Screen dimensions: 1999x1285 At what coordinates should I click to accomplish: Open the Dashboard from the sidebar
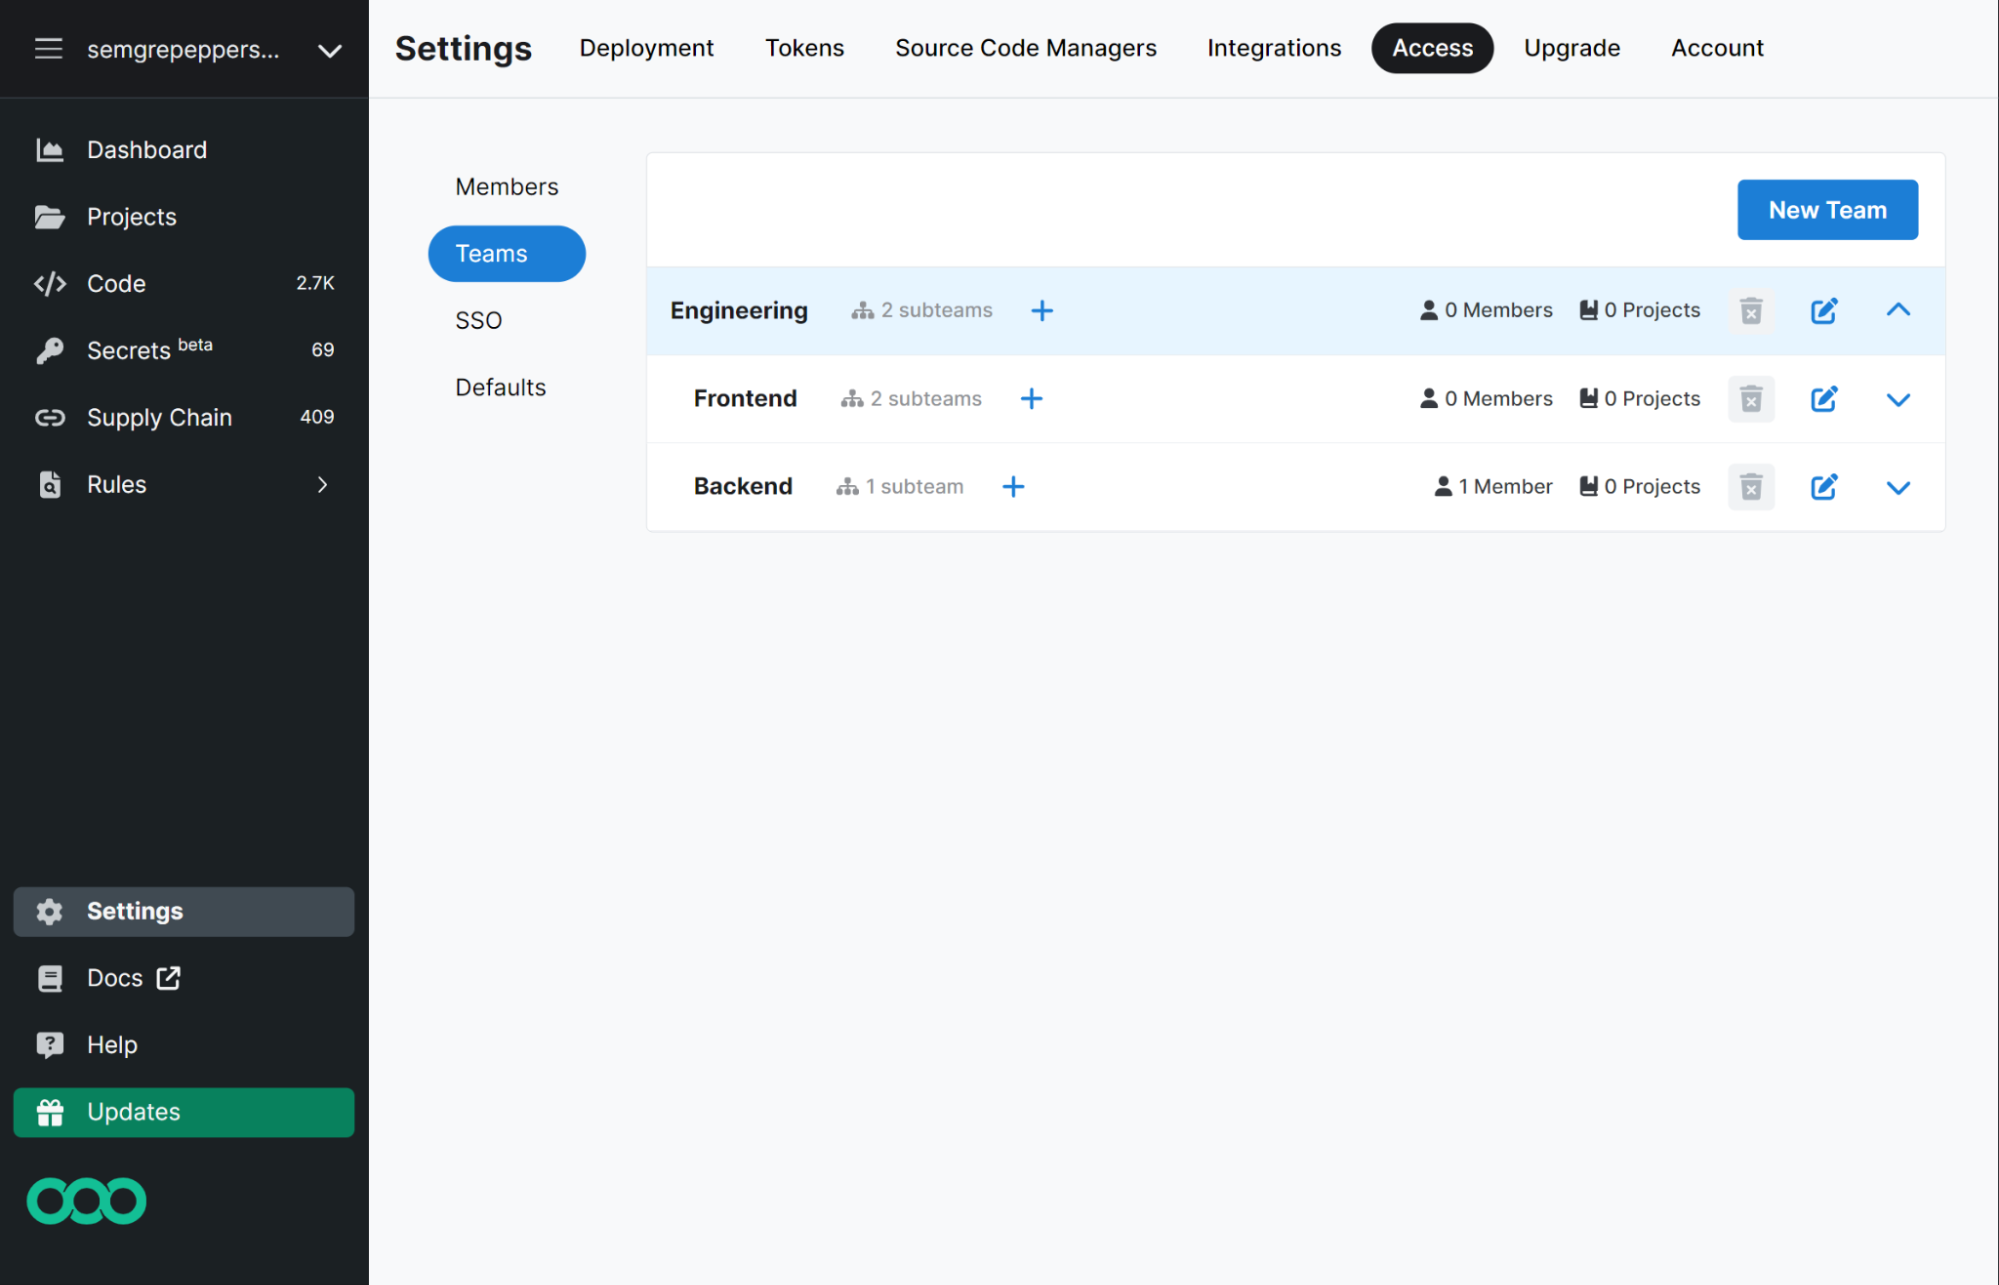pos(146,149)
